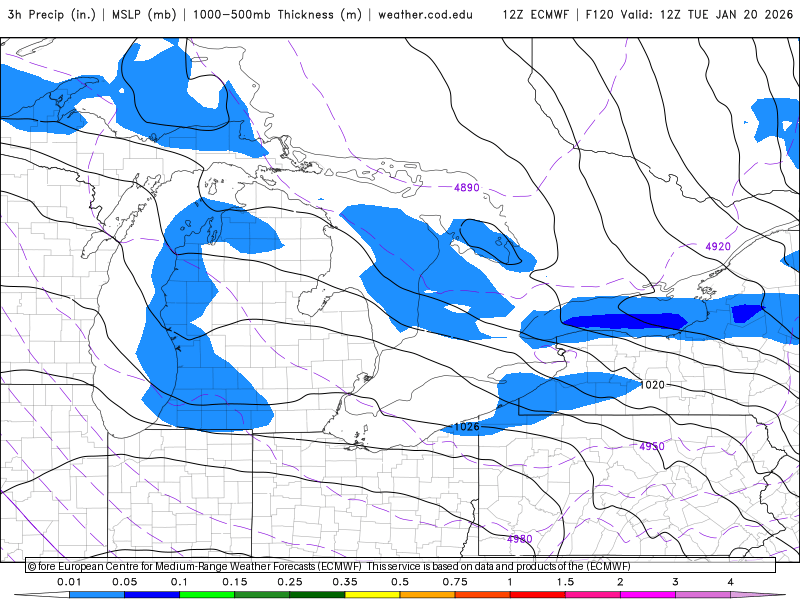The image size is (800, 600).
Task: Select the yellow 0.35 legend swatch
Action: 372,595
